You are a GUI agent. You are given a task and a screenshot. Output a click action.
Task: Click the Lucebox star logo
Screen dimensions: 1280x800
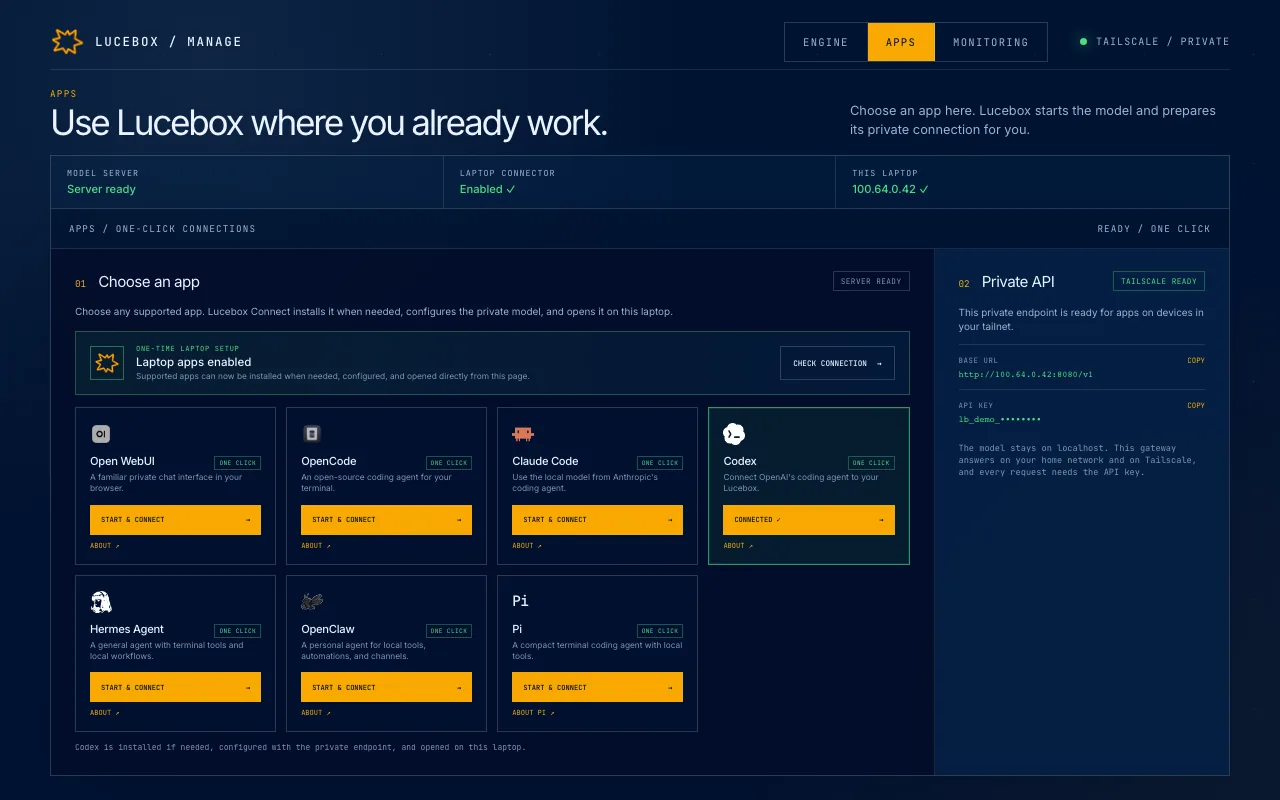pyautogui.click(x=67, y=42)
